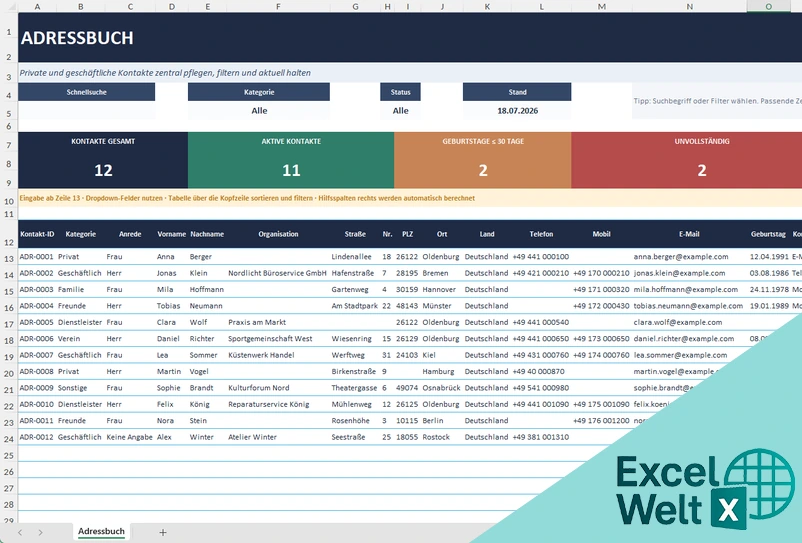Select the Küstenwerk Handel cell
The height and width of the screenshot is (543, 802).
click(x=278, y=355)
